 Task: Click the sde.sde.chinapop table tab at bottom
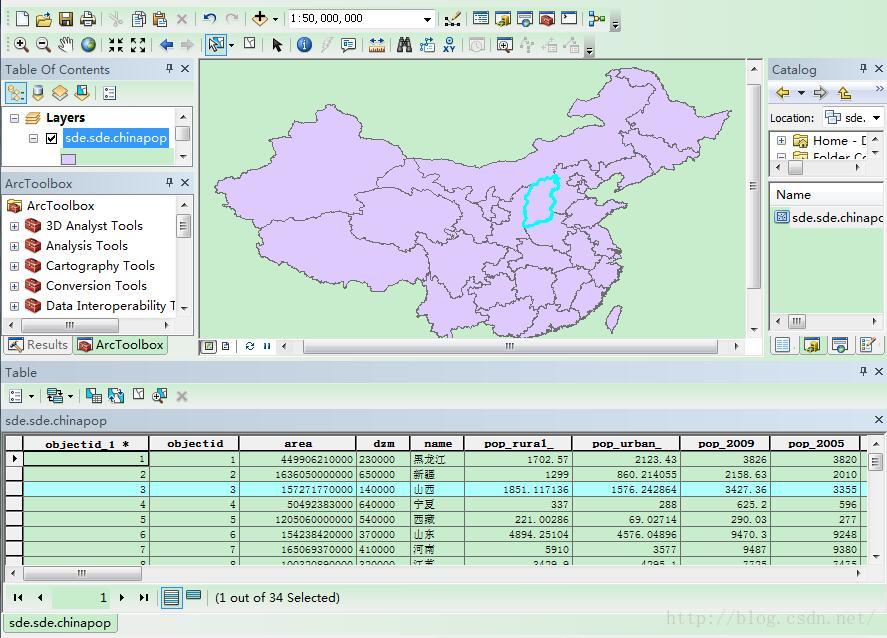click(60, 623)
